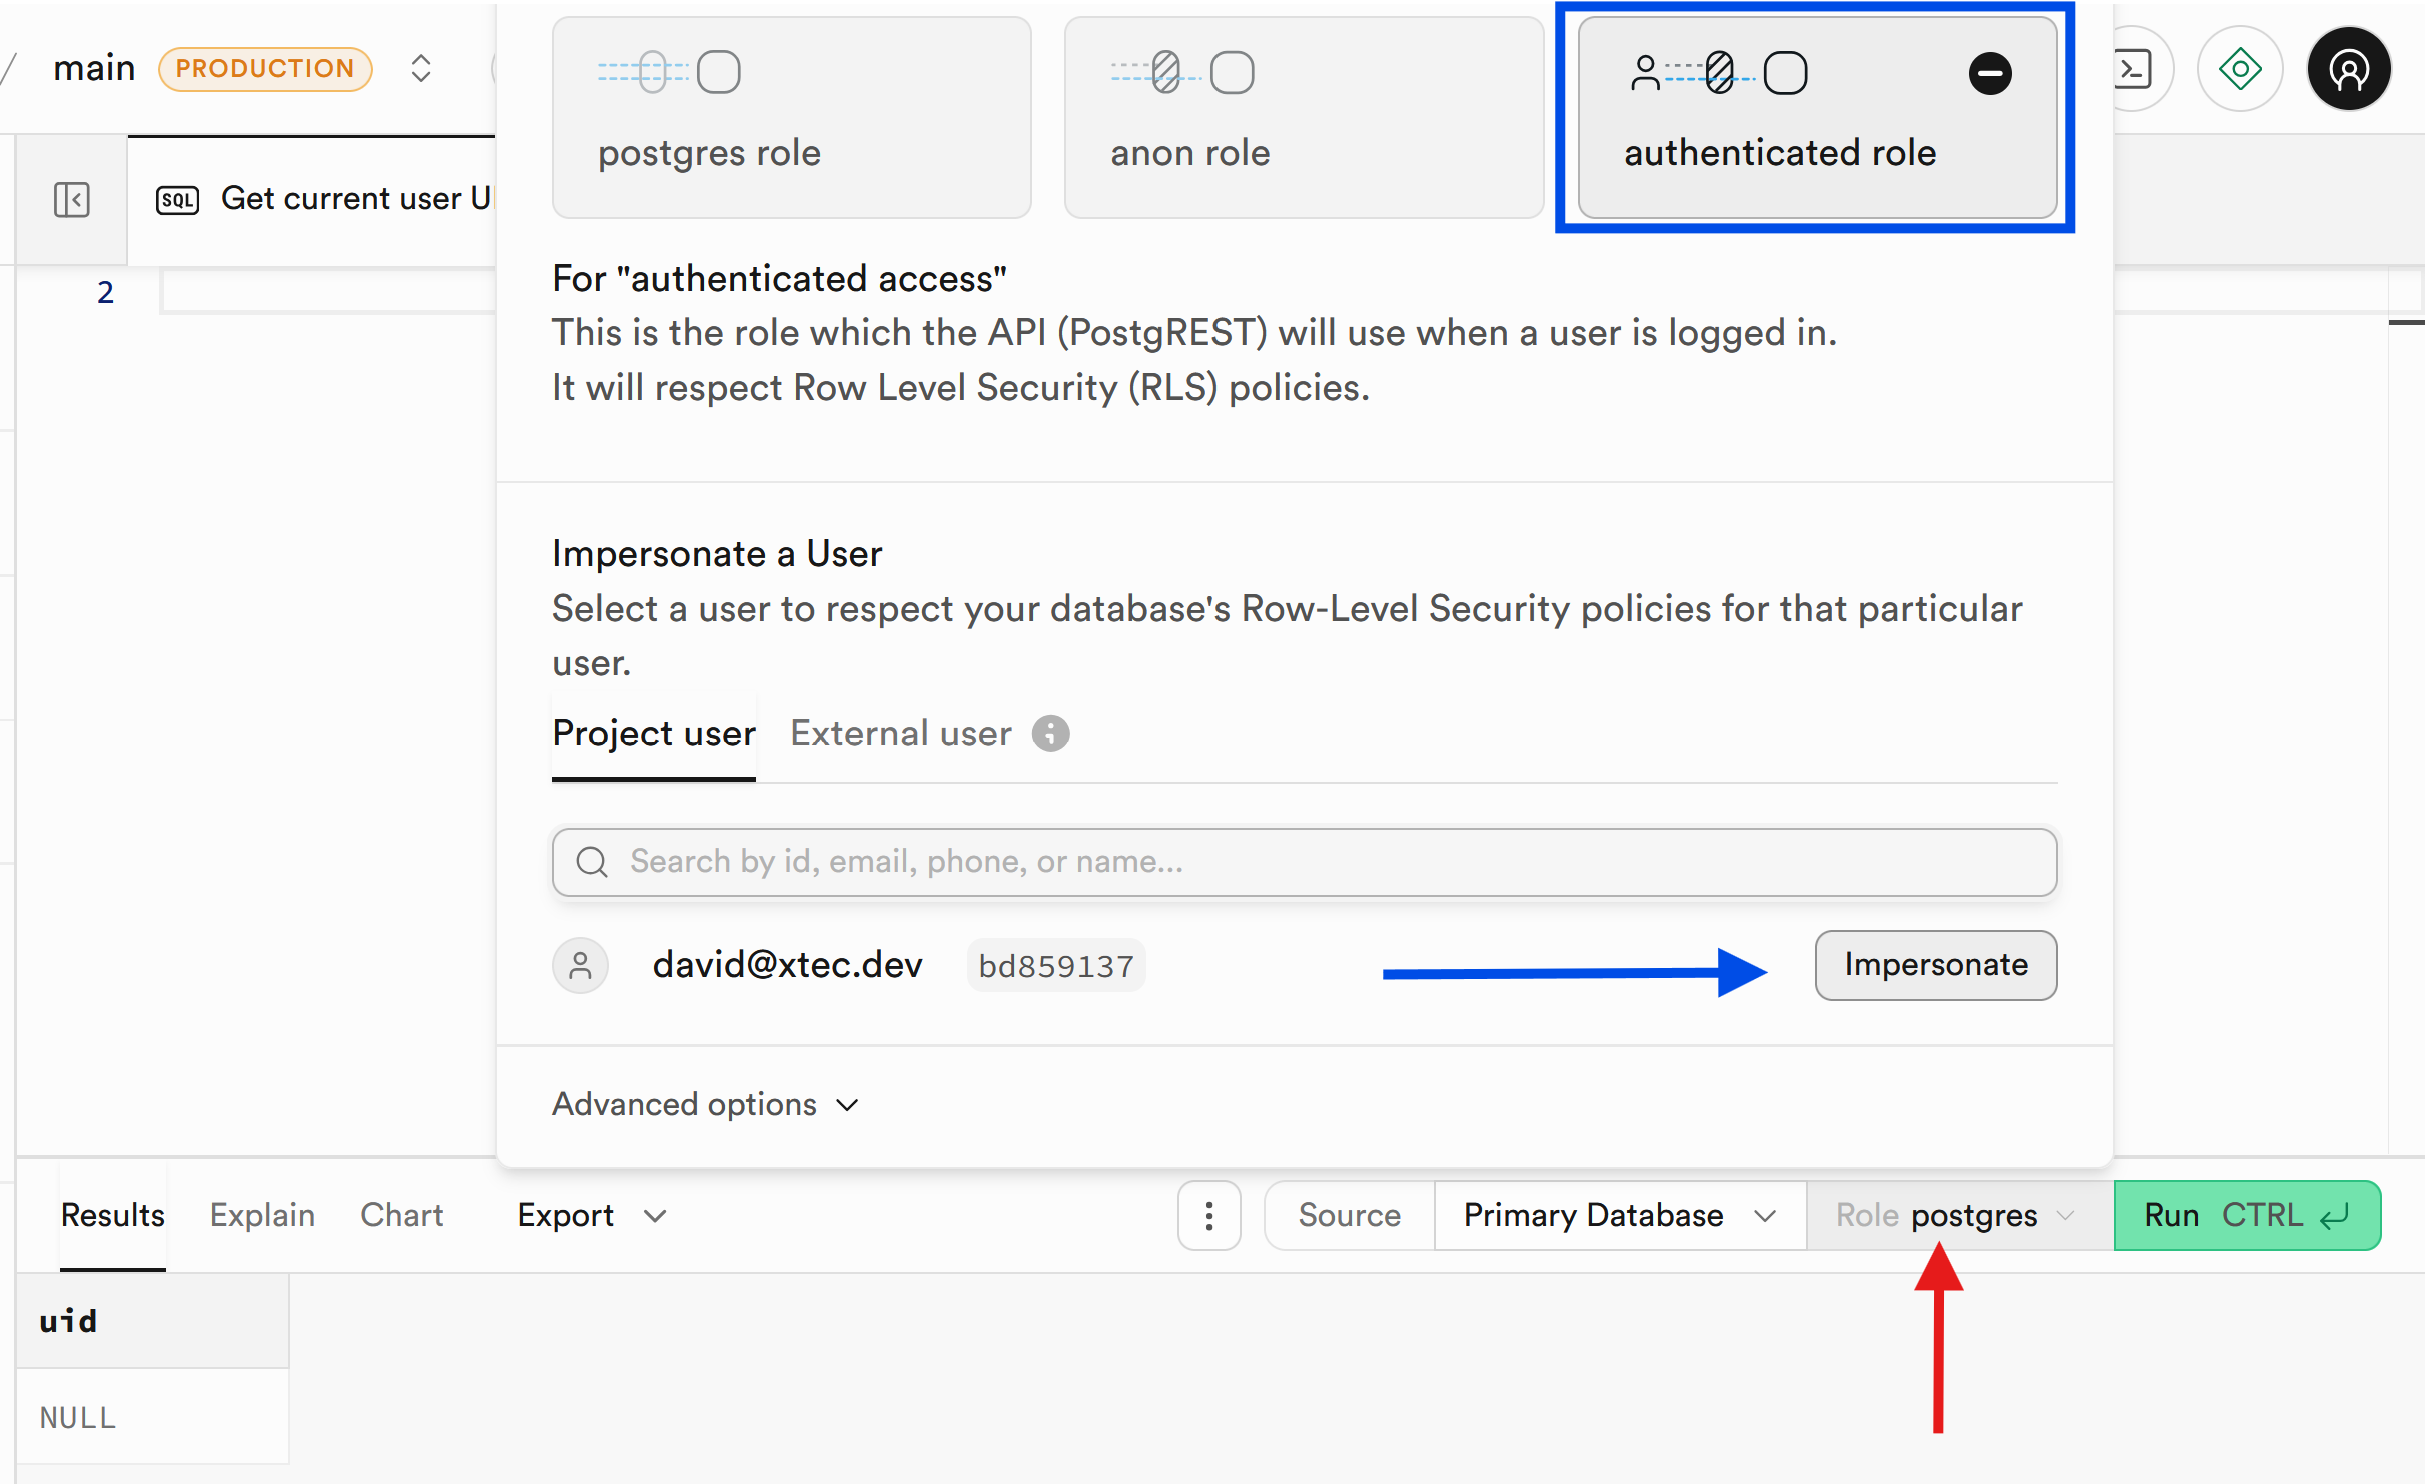This screenshot has height=1484, width=2425.
Task: Expand Advanced options section
Action: pyautogui.click(x=706, y=1104)
